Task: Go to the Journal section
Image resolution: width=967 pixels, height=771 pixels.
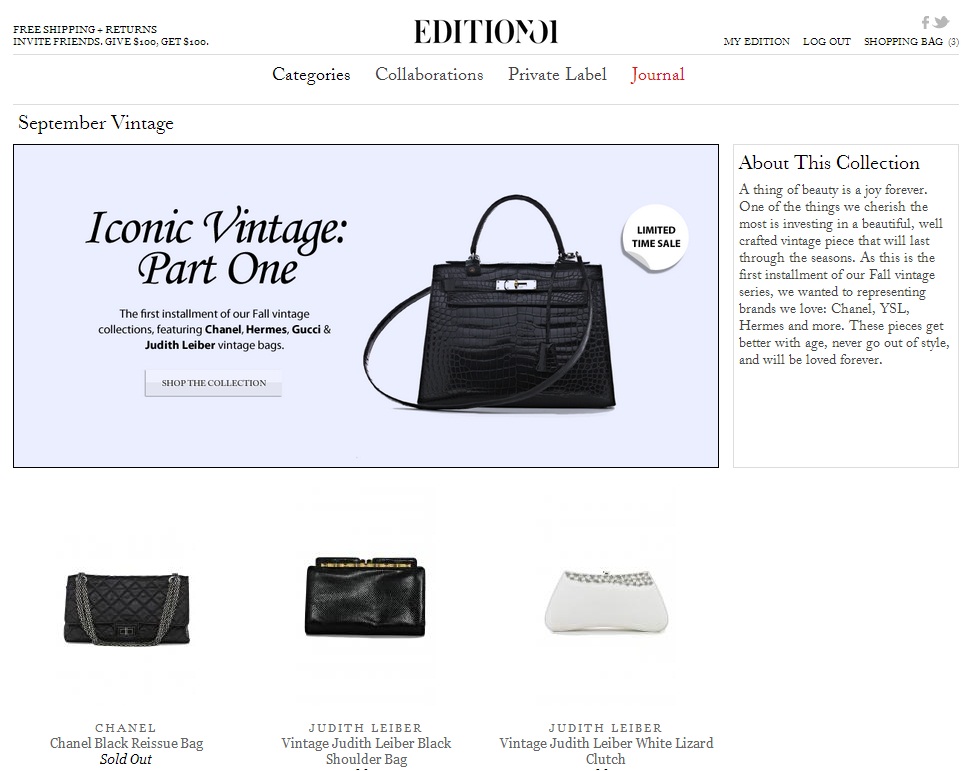Action: (657, 75)
